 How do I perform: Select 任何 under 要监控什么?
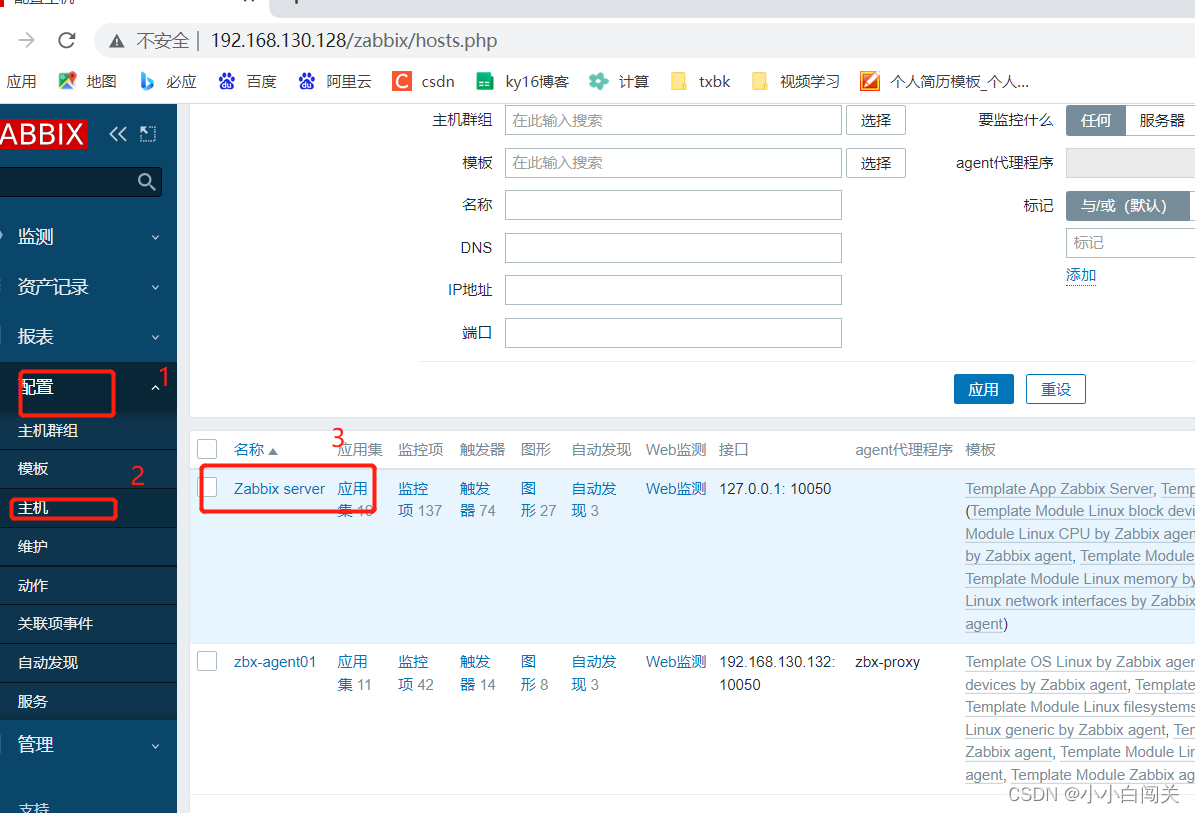tap(1095, 120)
